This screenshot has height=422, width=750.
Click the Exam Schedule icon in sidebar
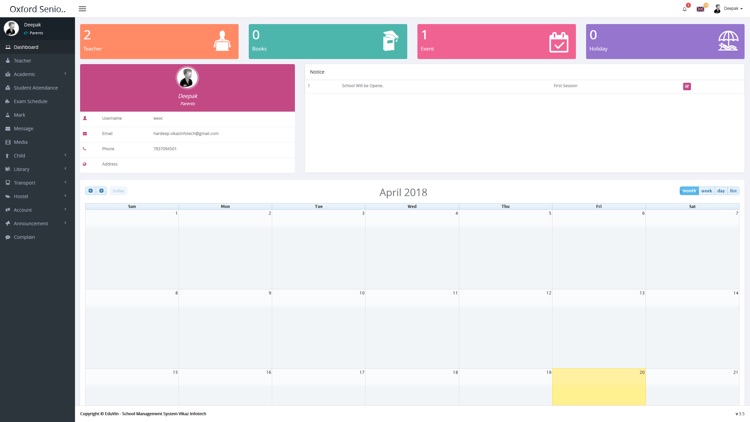(8, 101)
